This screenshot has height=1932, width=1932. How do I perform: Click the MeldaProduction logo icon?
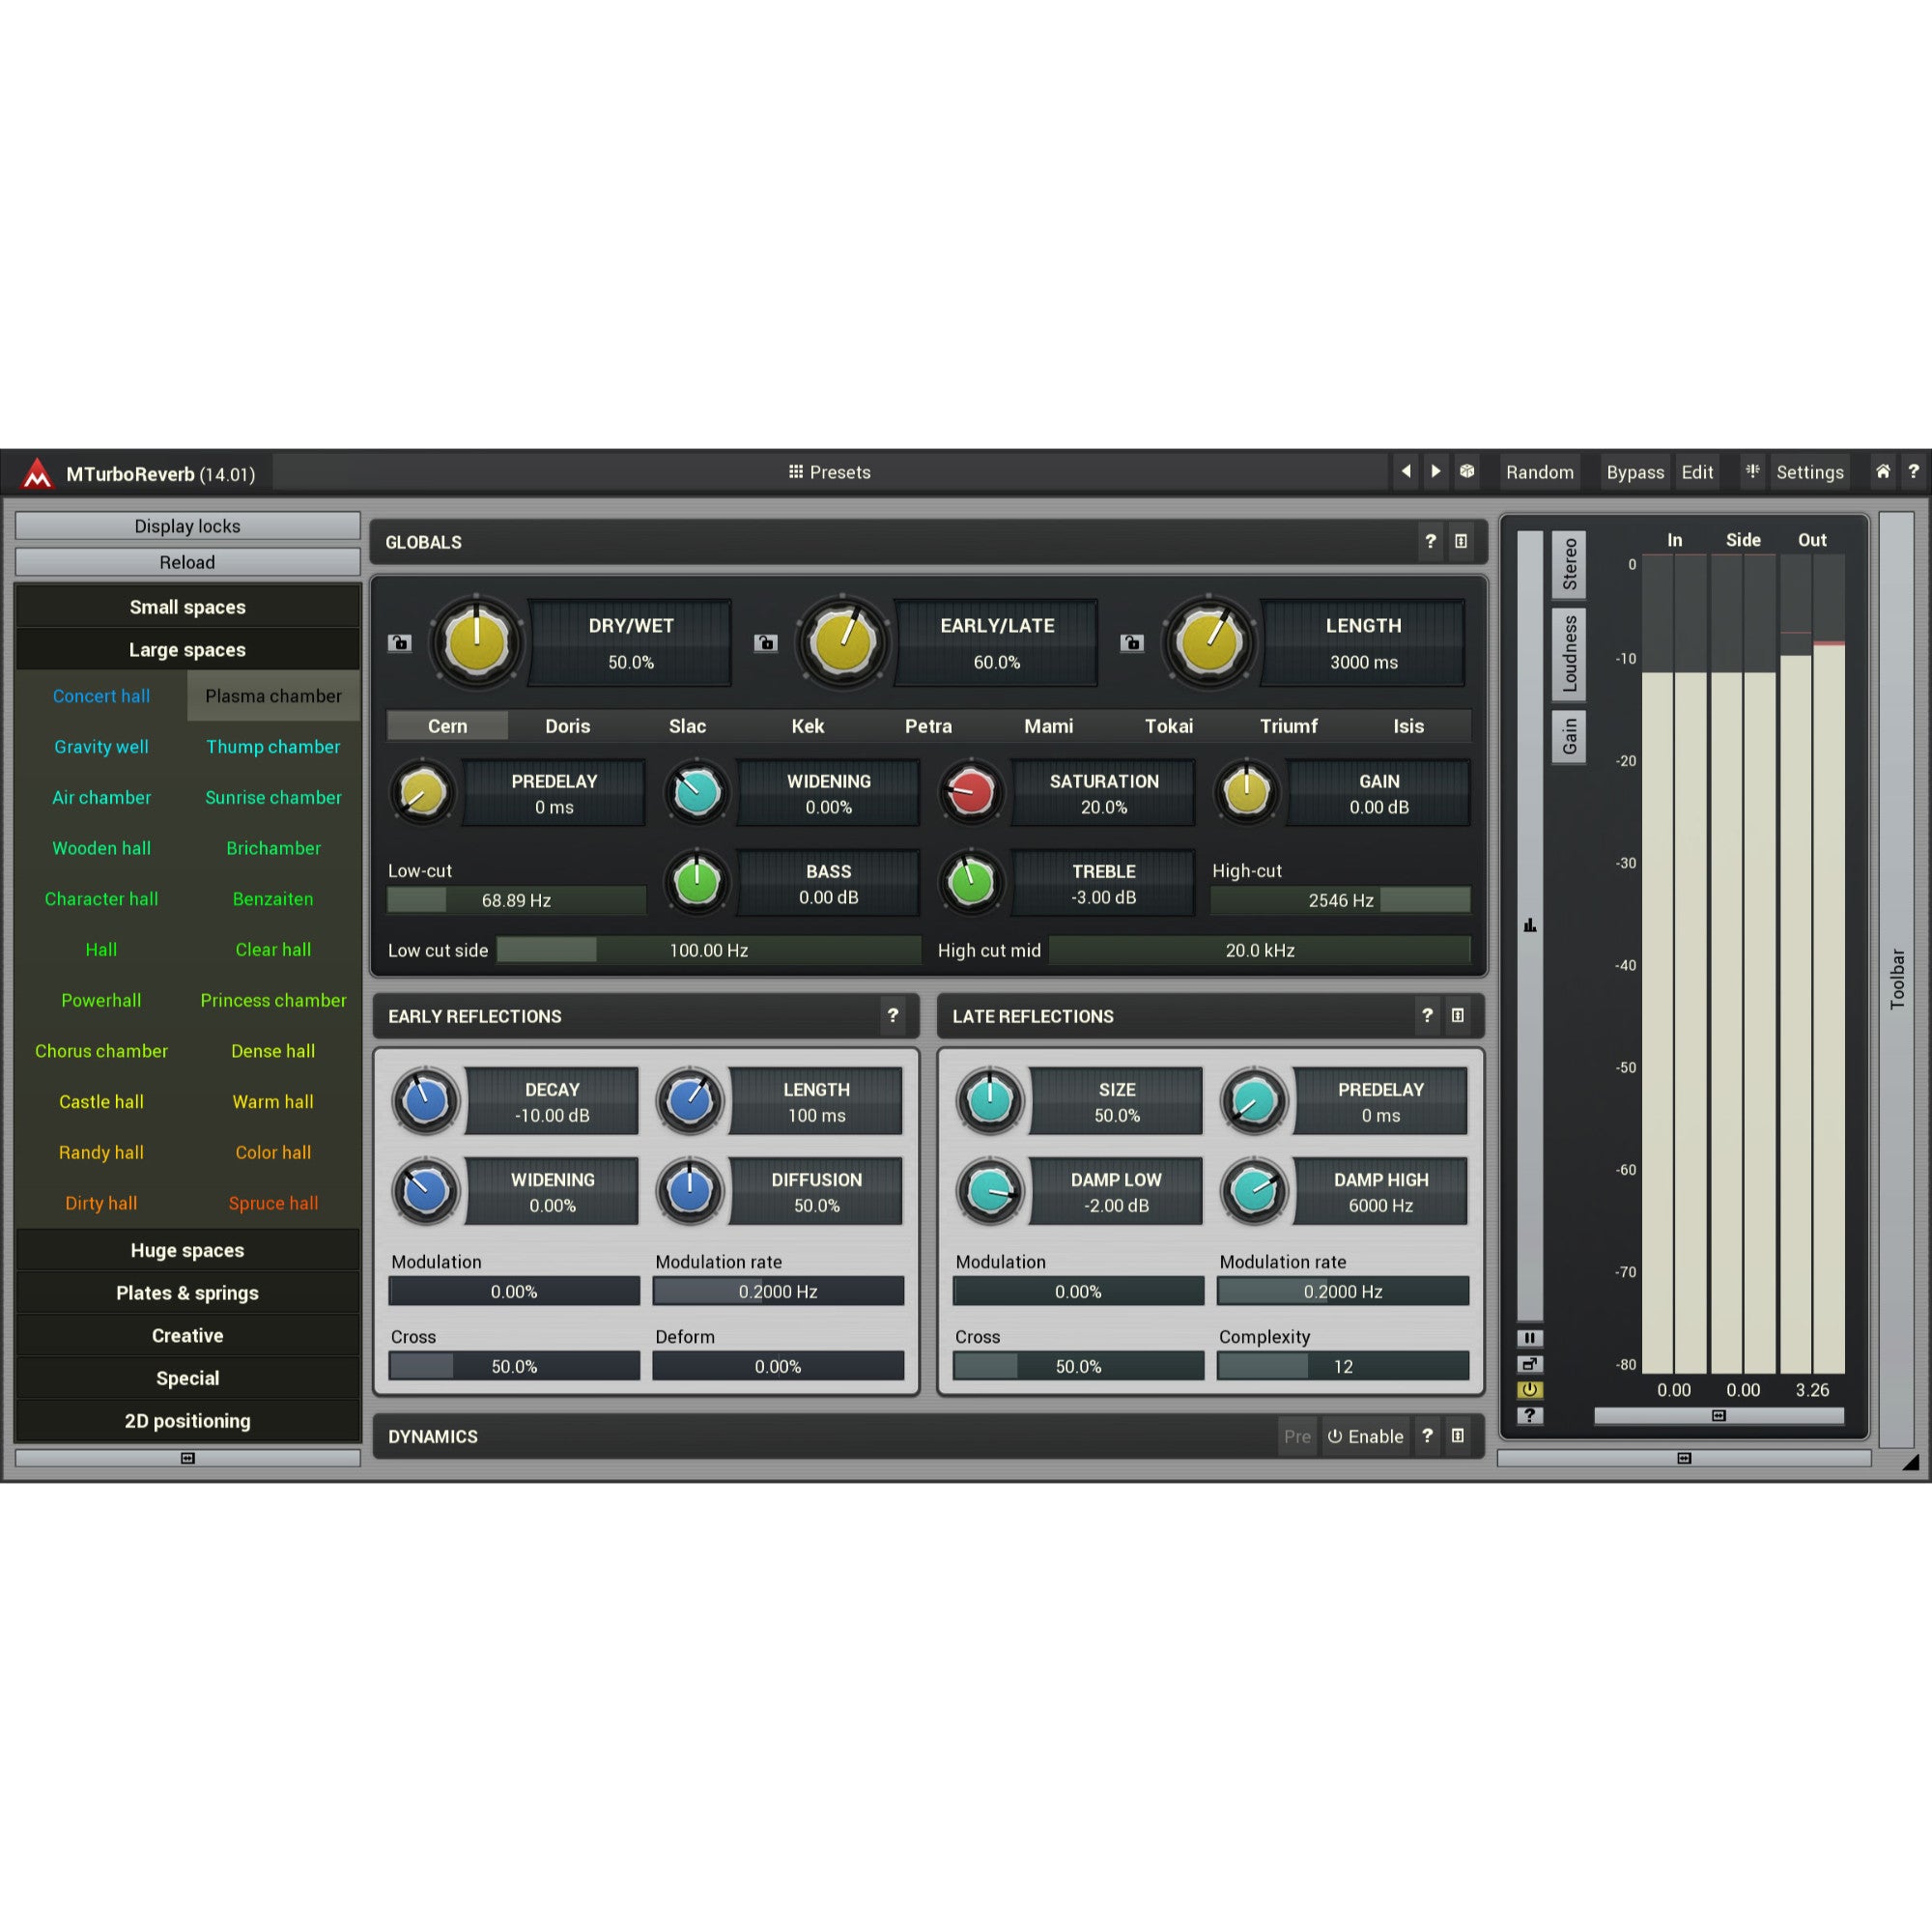(x=37, y=473)
